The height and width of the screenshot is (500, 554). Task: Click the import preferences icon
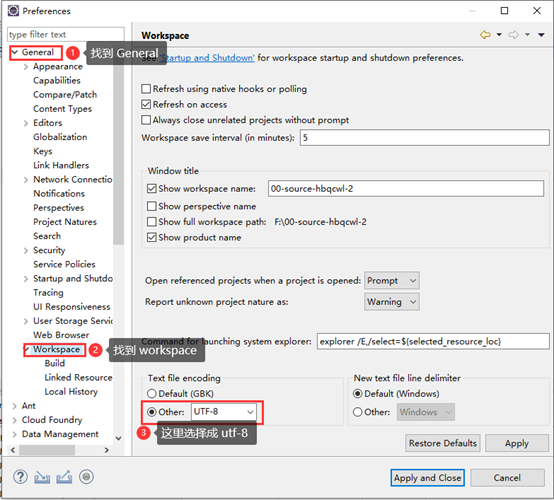click(x=42, y=477)
